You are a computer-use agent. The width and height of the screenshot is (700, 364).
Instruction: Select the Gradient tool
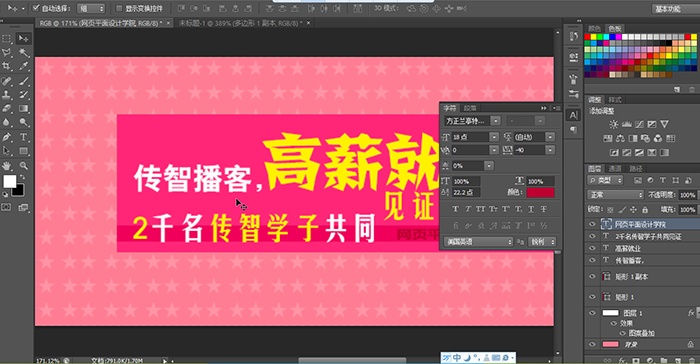pyautogui.click(x=23, y=109)
